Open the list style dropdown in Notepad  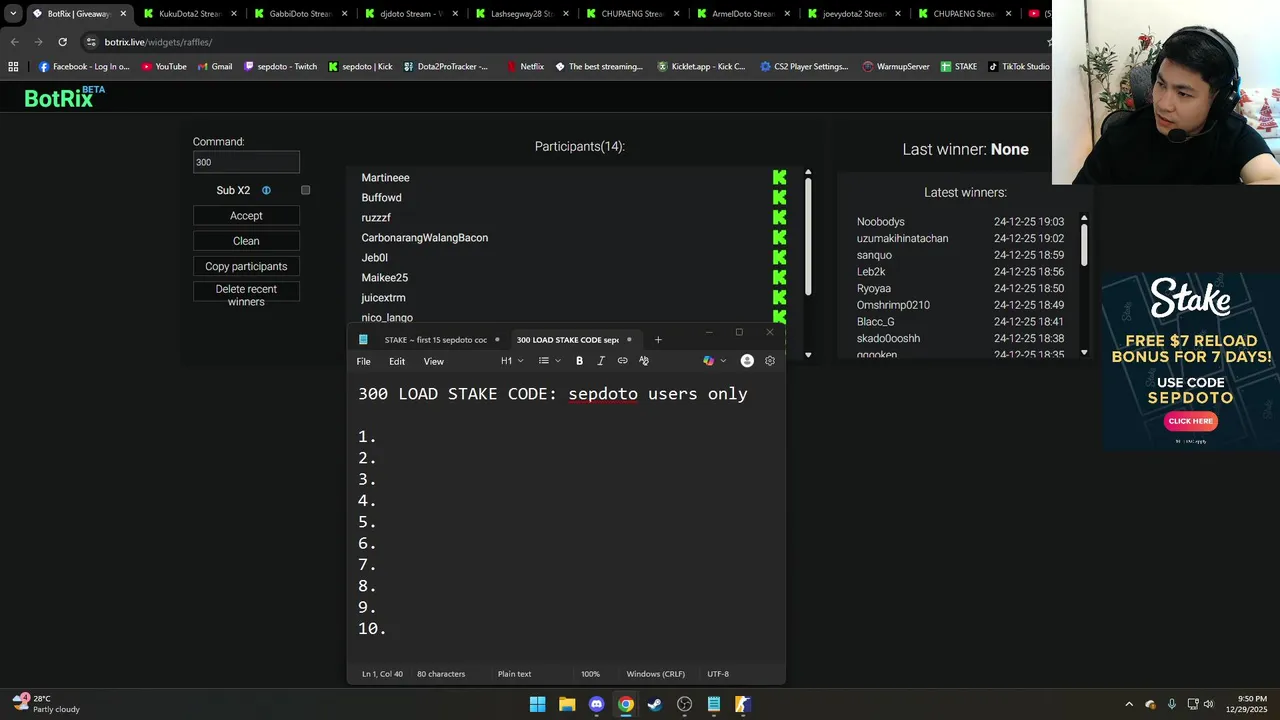[549, 361]
